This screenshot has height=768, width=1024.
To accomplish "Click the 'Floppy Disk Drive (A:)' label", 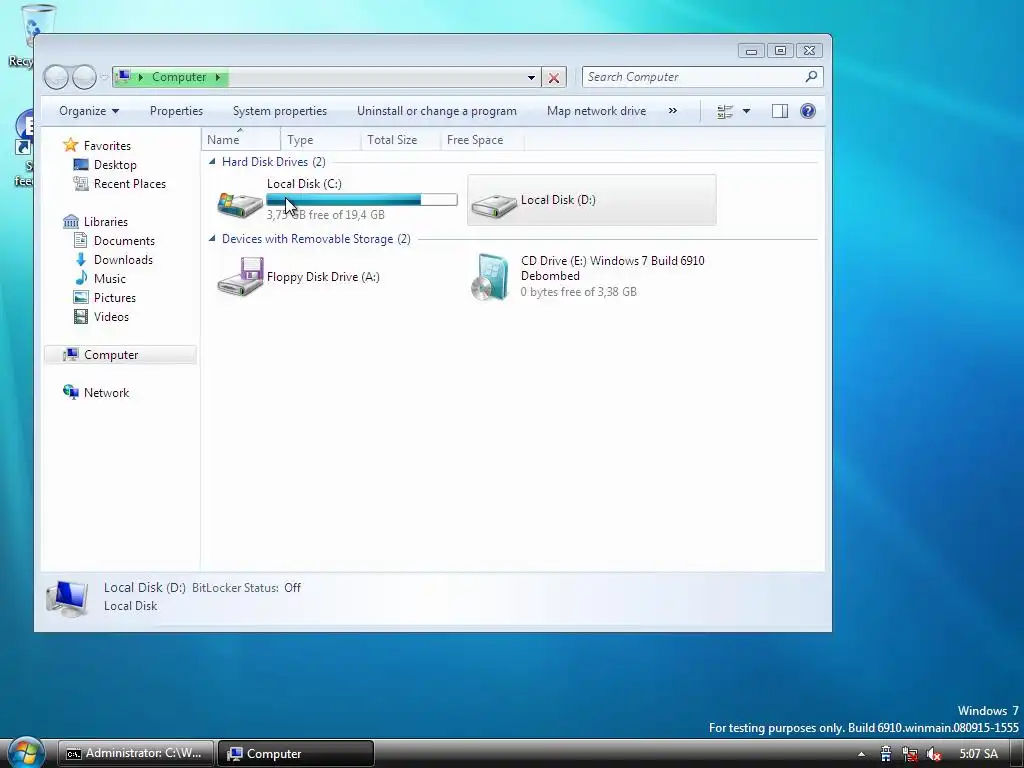I will pos(323,277).
